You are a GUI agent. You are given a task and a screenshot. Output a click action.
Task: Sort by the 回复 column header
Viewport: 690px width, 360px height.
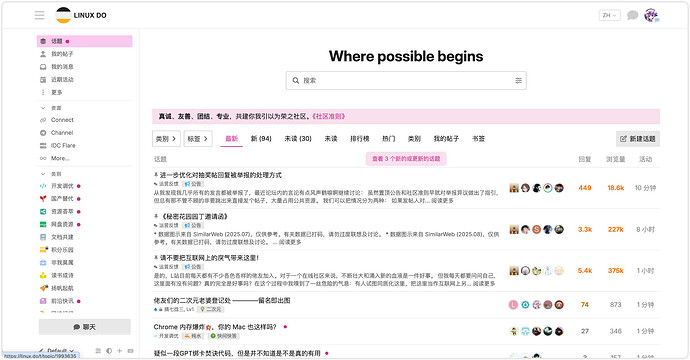(x=585, y=159)
